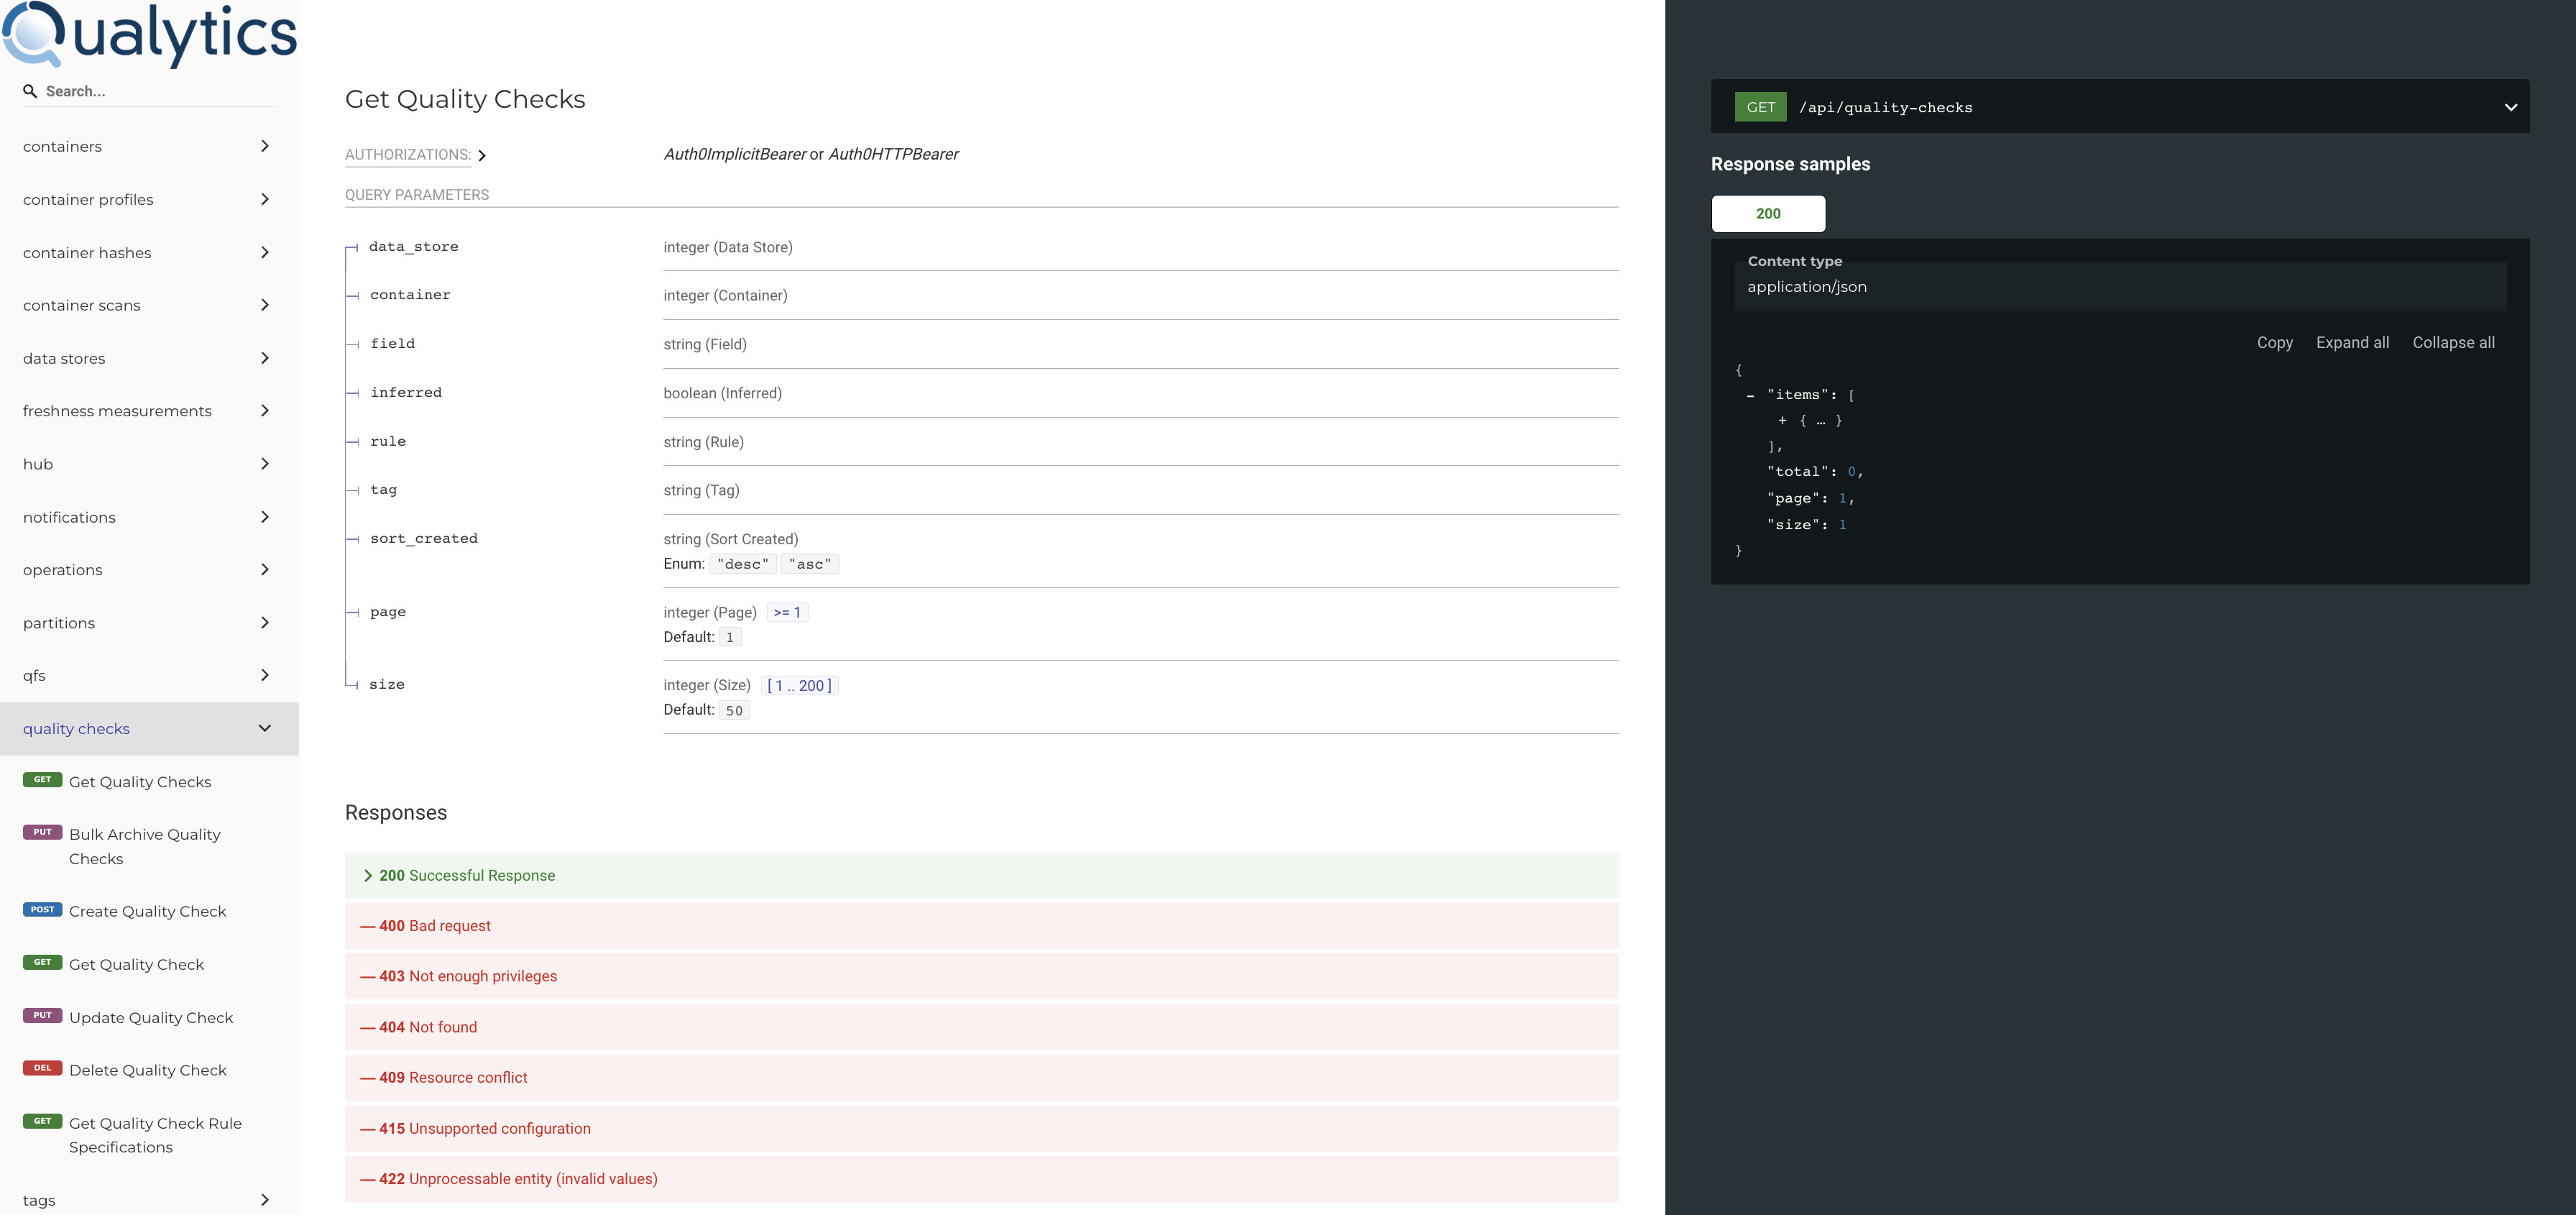Select the POST badge beside Create Quality Check
The height and width of the screenshot is (1215, 2576).
pyautogui.click(x=42, y=909)
